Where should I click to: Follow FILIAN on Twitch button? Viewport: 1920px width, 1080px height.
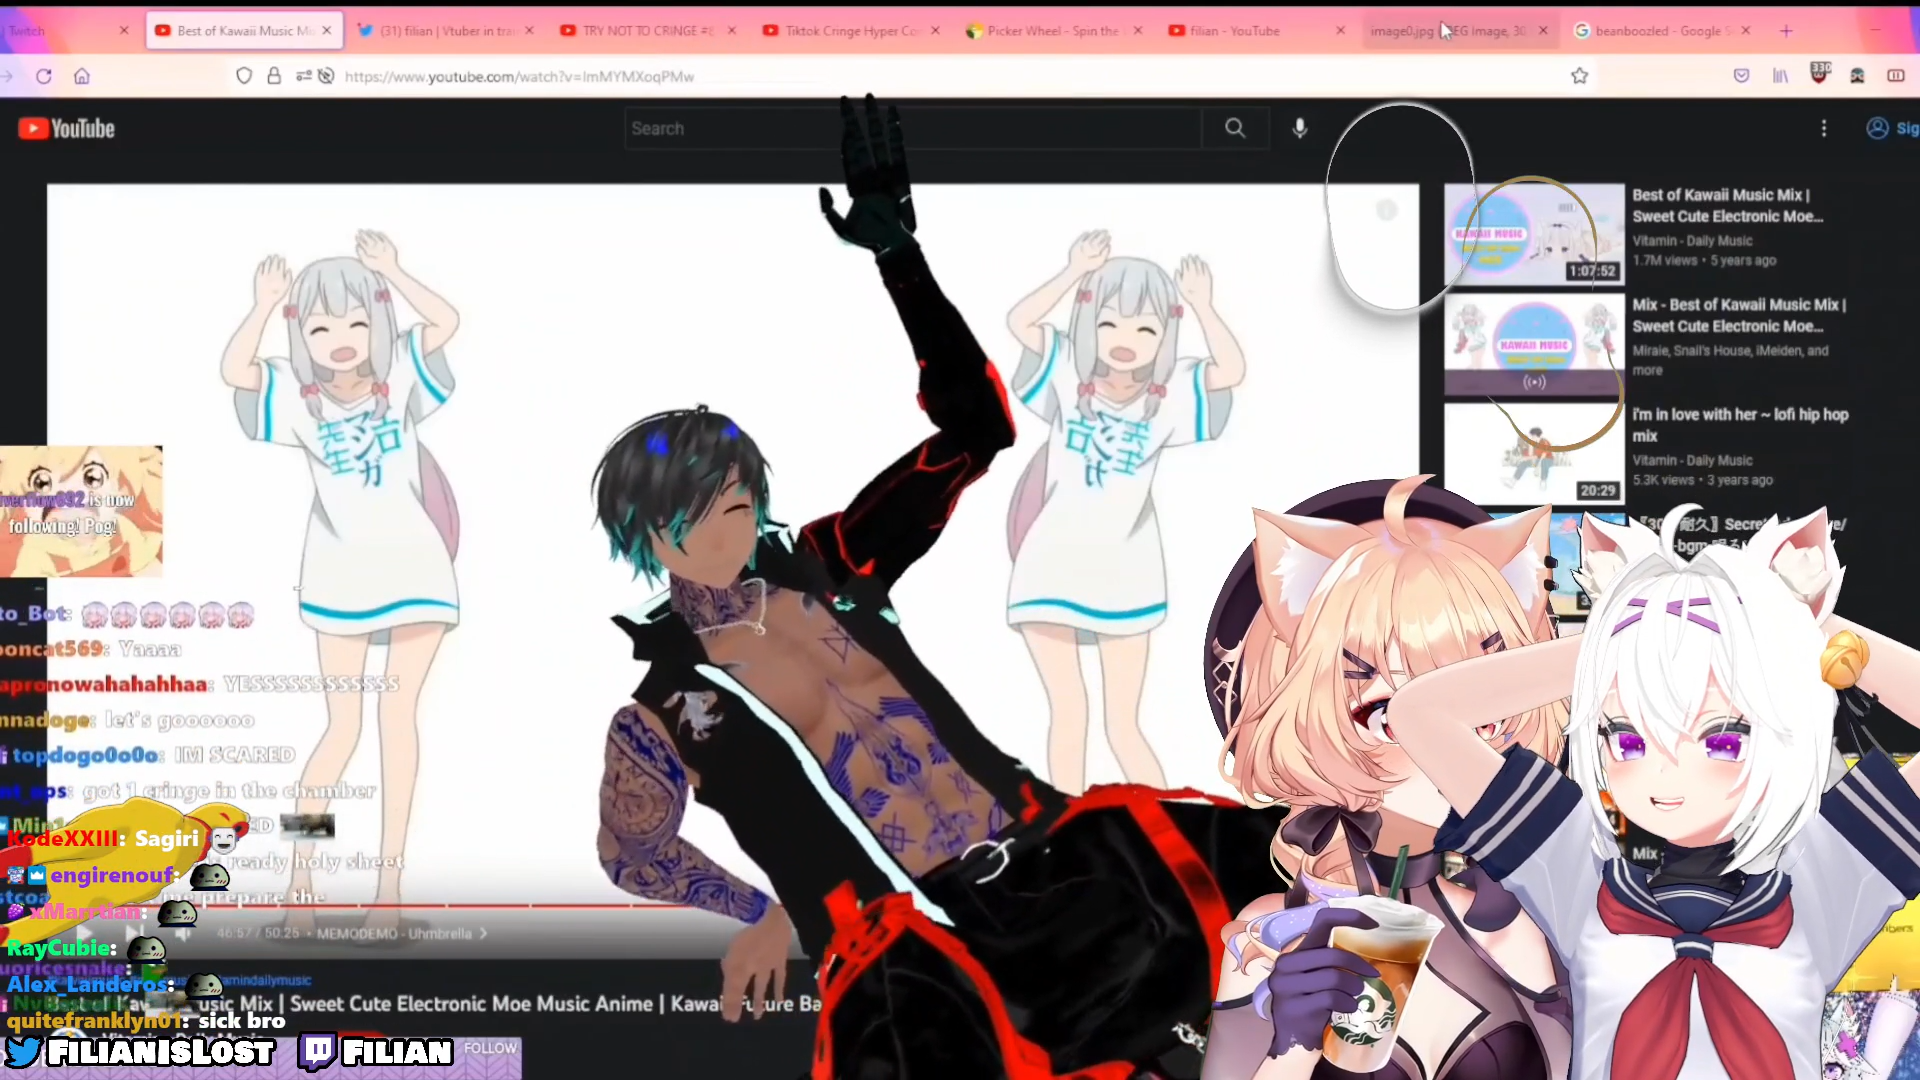coord(490,1048)
